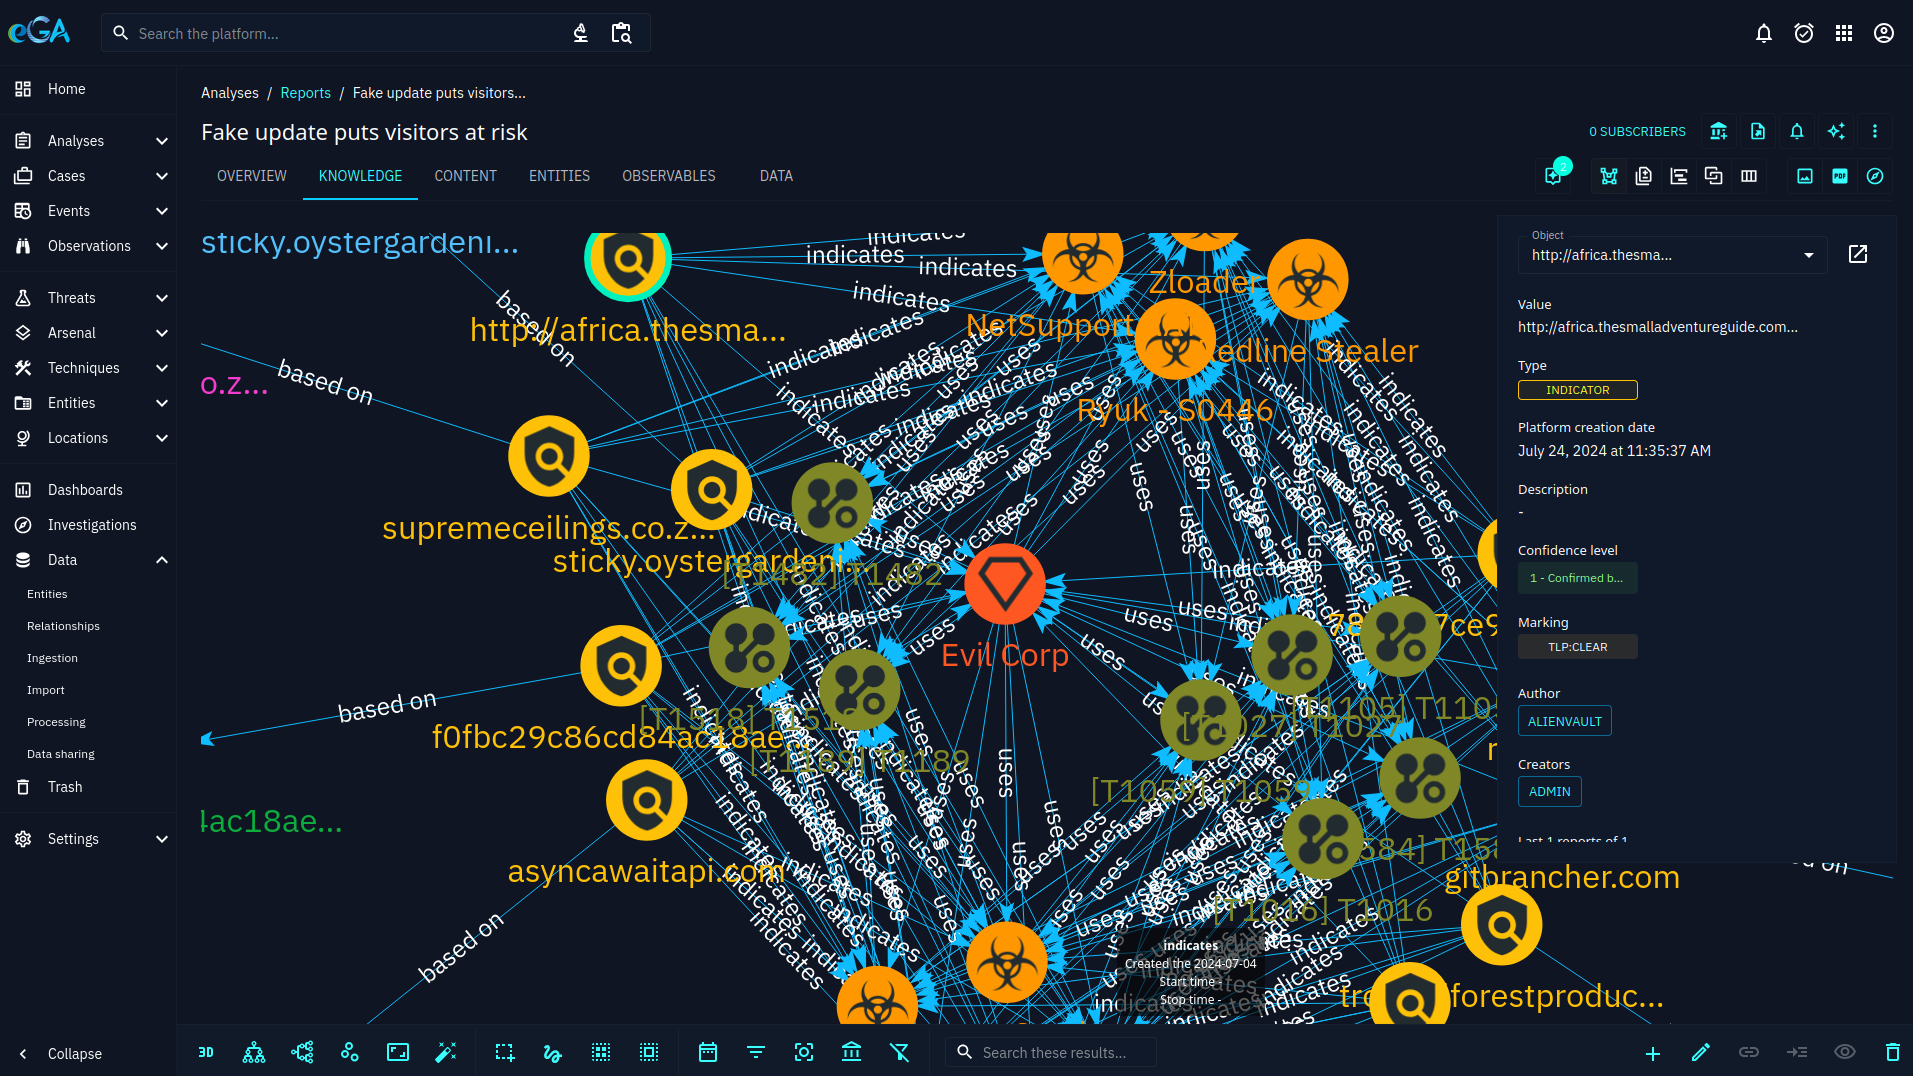Viewport: 1913px width, 1076px height.
Task: Switch to the OBSERVABLES tab
Action: coord(668,176)
